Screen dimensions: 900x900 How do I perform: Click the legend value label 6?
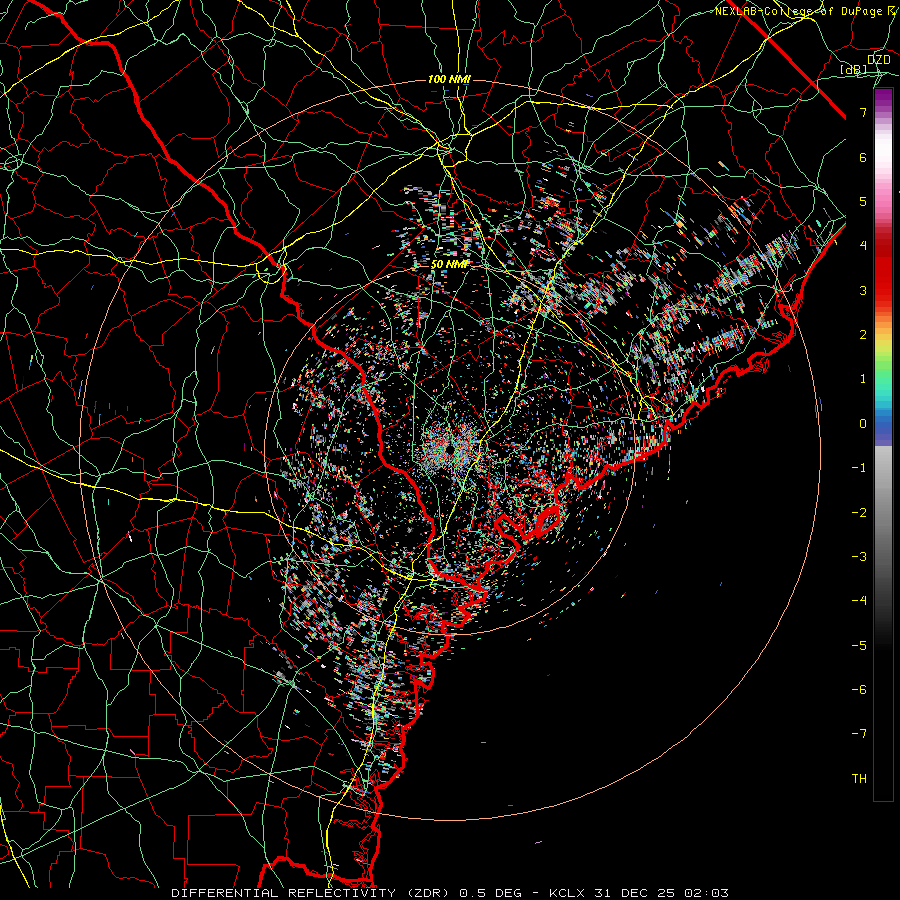click(863, 157)
